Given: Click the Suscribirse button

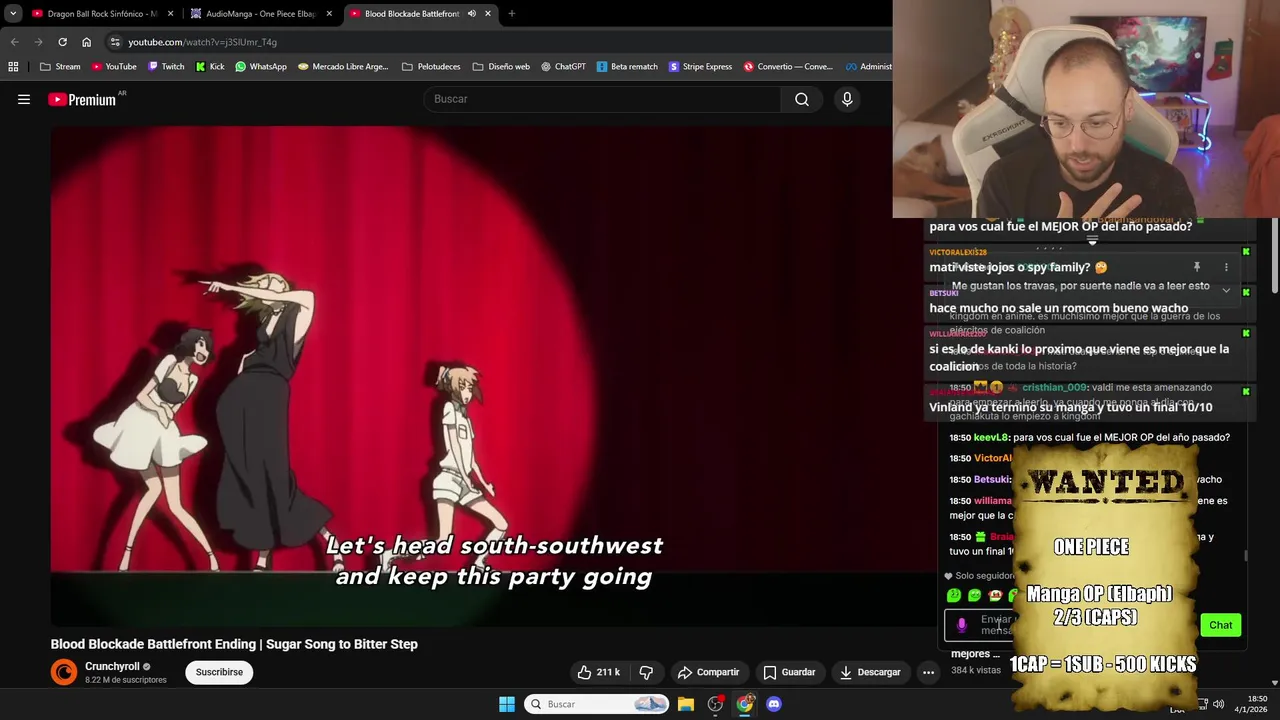Looking at the screenshot, I should (x=219, y=672).
